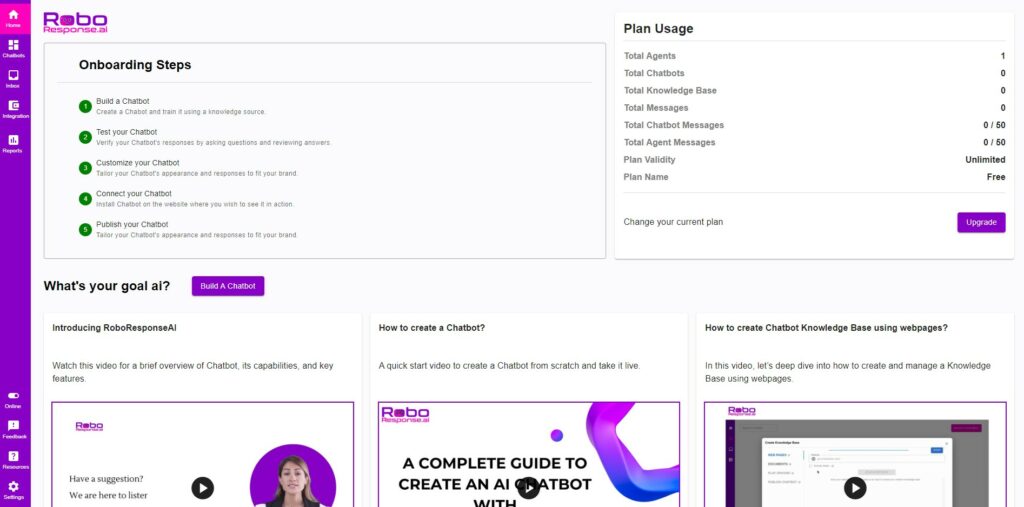This screenshot has width=1024, height=507.
Task: Click the Total Messages row label
Action: (x=656, y=108)
